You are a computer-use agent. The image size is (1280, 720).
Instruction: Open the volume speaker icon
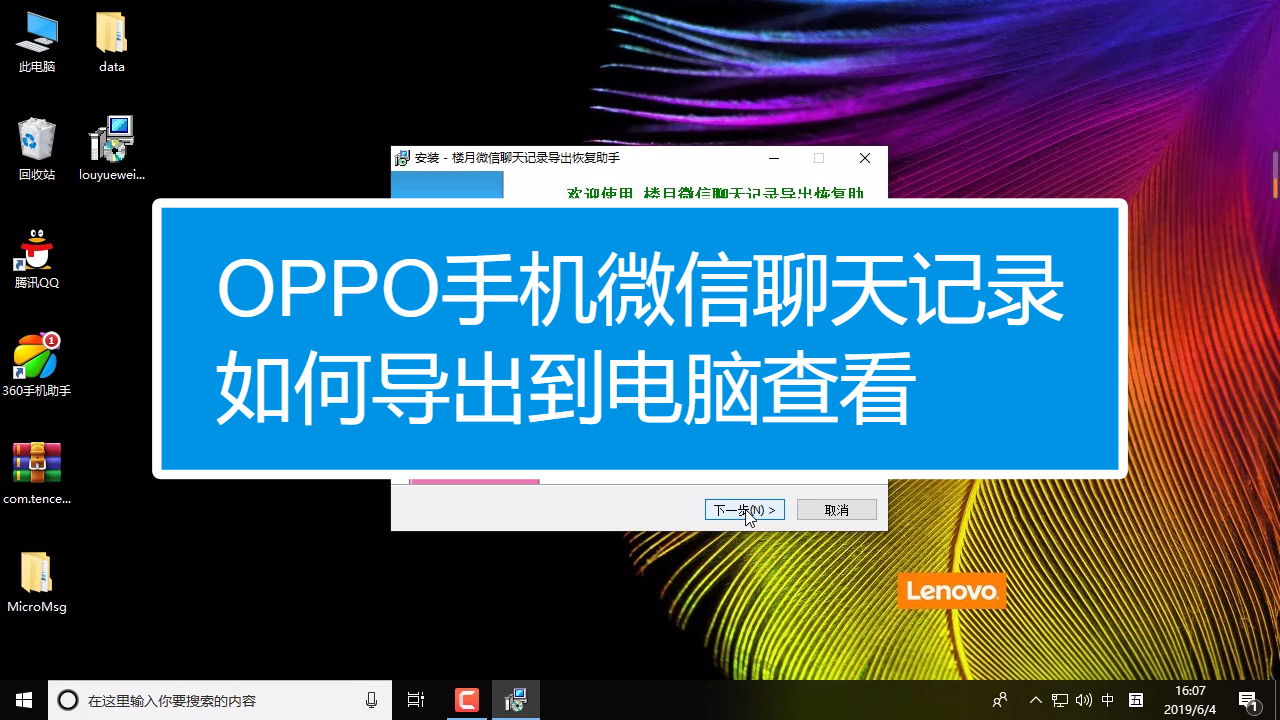click(1084, 700)
